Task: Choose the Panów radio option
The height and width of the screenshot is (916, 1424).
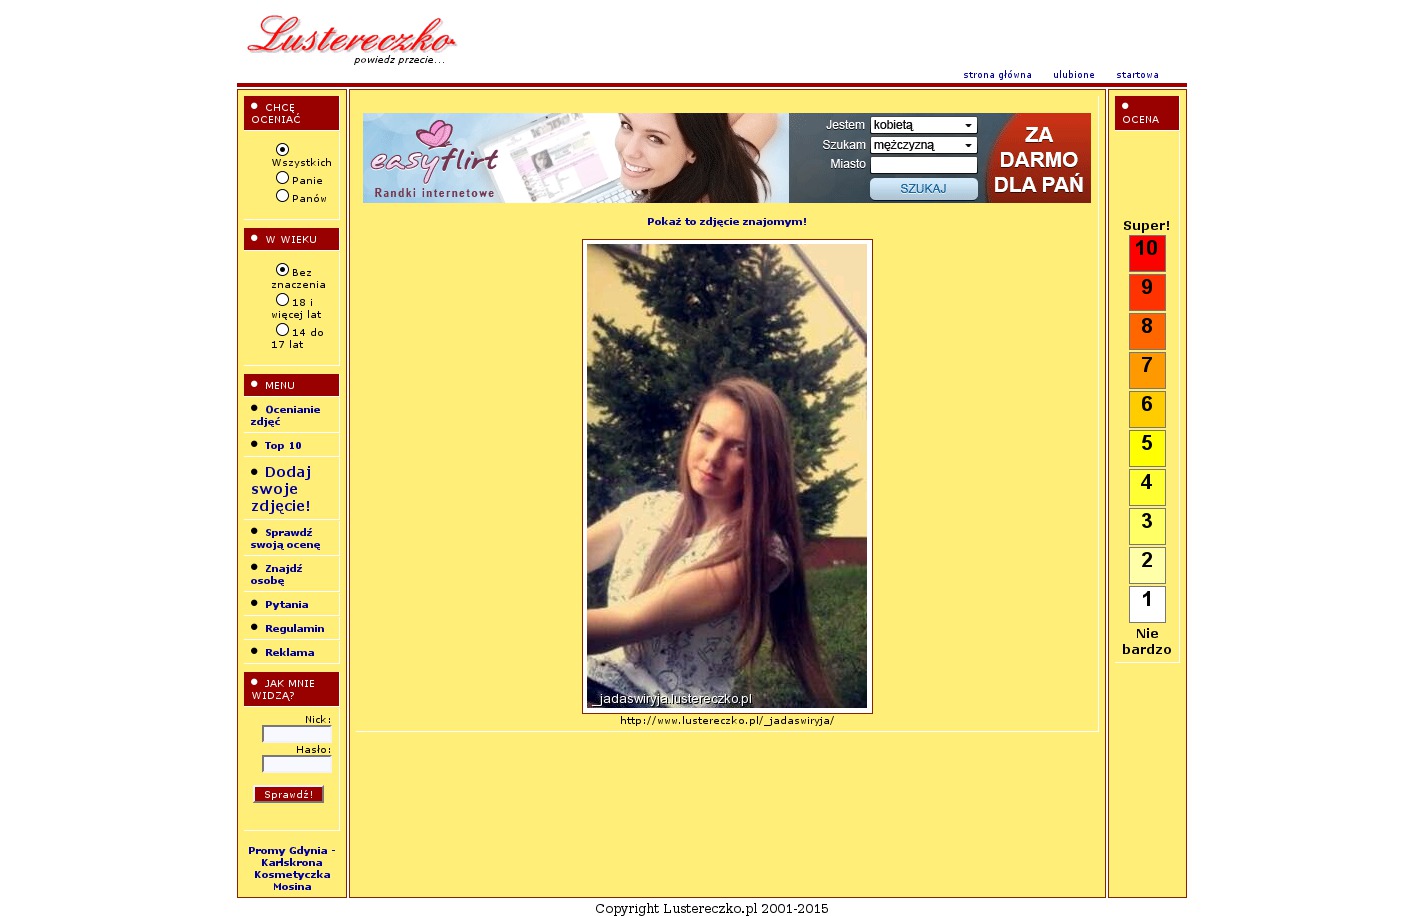Action: tap(282, 196)
